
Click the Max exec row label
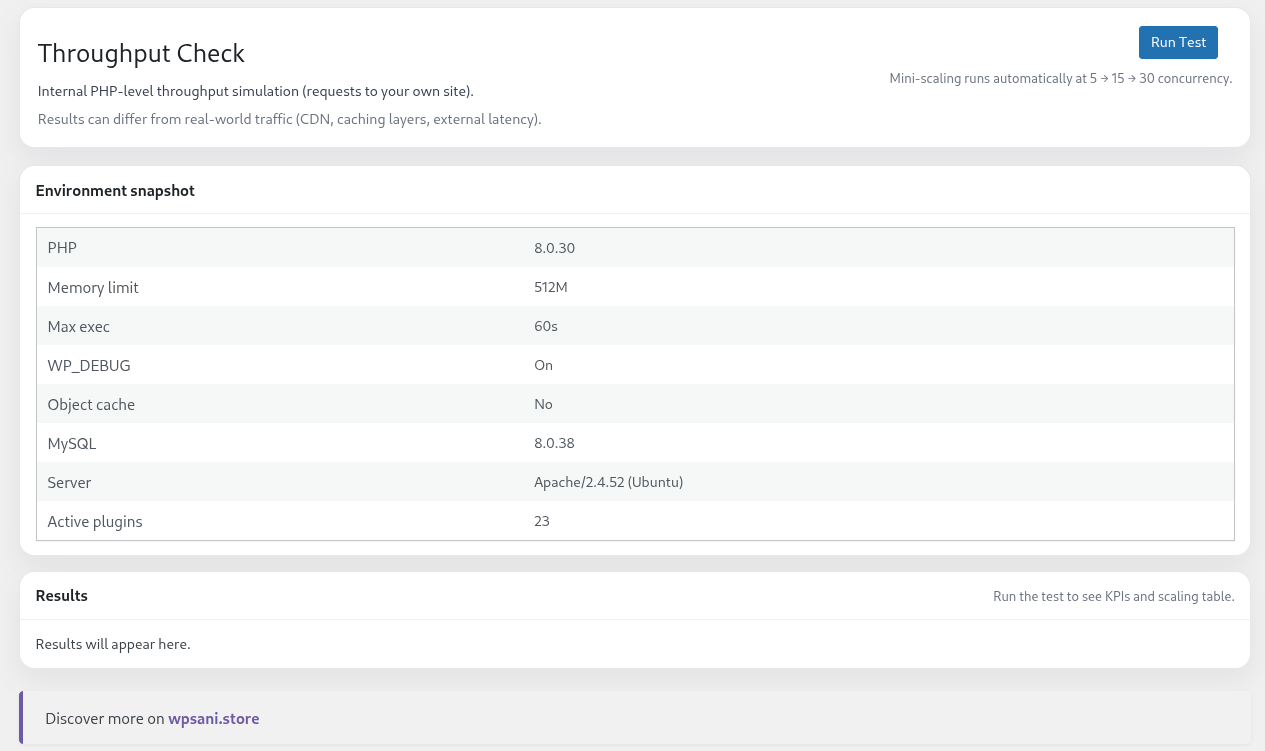79,326
